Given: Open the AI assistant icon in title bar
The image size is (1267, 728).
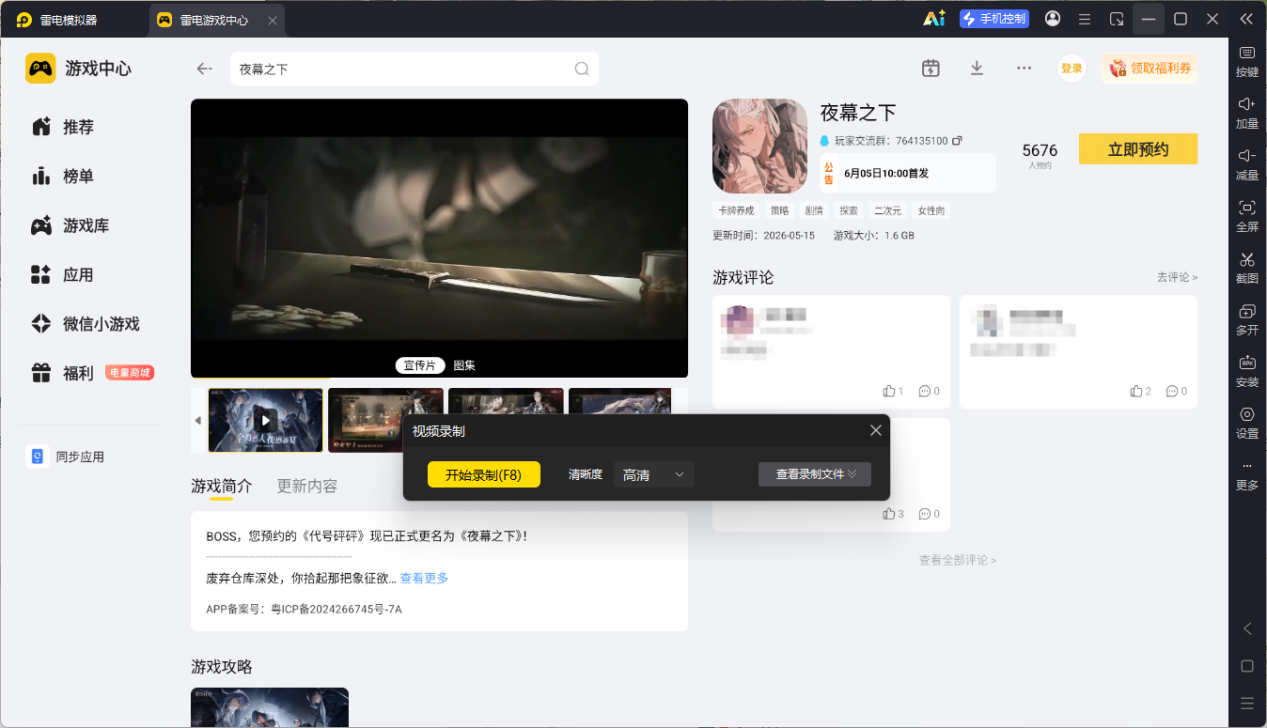Looking at the screenshot, I should 934,18.
